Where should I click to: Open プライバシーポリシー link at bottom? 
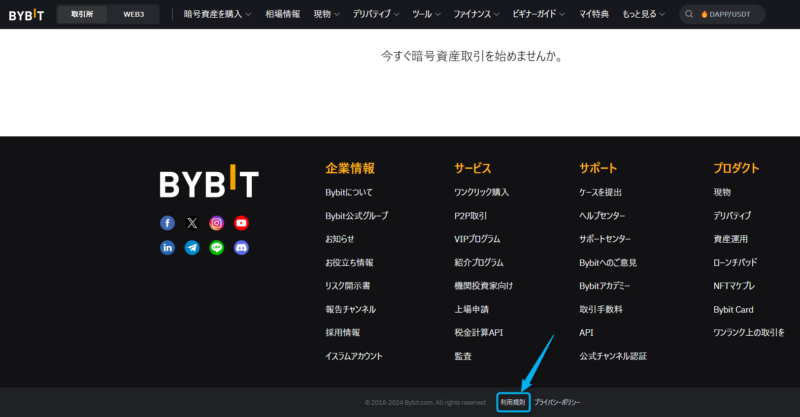pos(557,402)
